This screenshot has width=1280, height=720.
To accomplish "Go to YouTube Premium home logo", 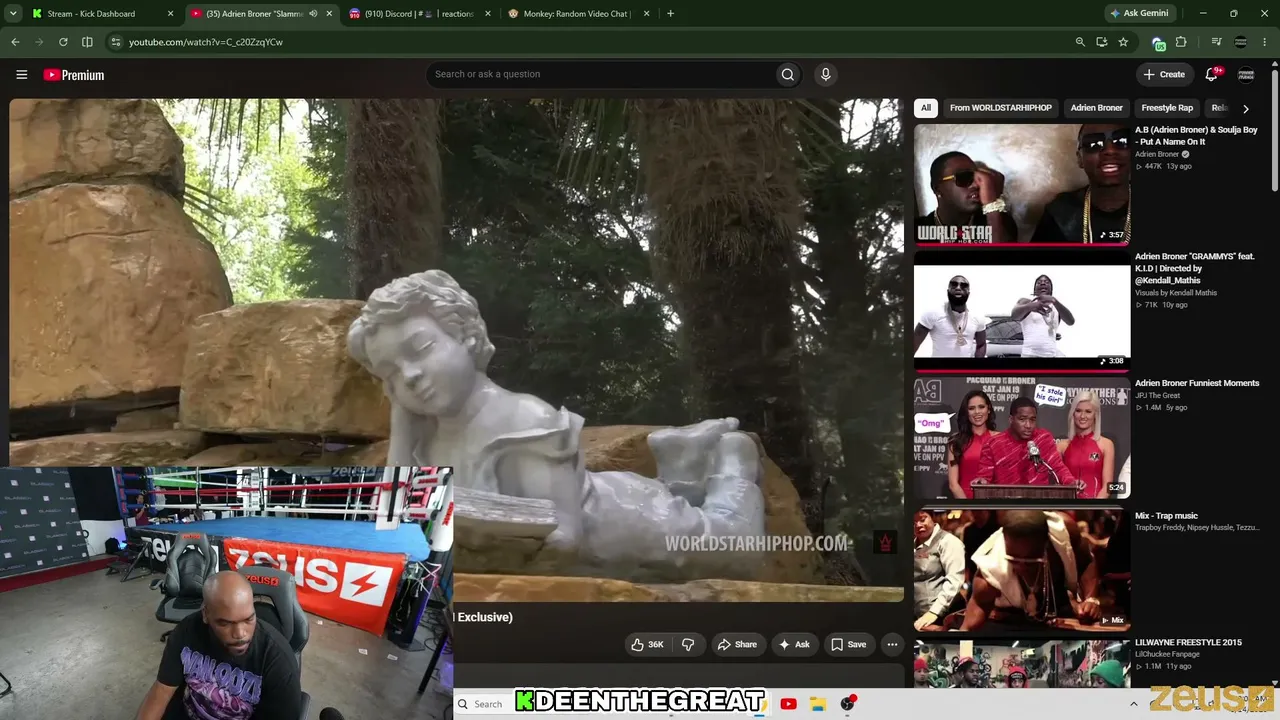I will pos(74,75).
